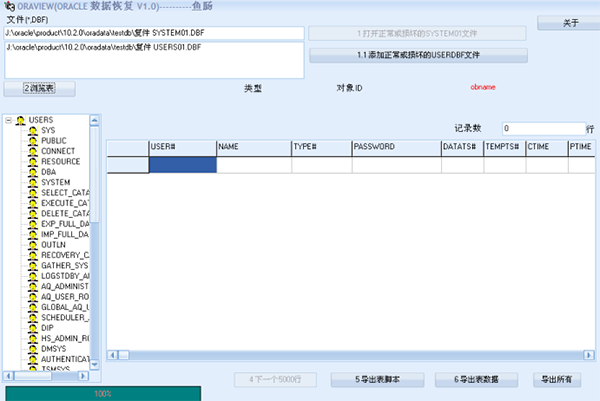
Task: Click the LOGSTDBY_A user icon
Action: 33,276
